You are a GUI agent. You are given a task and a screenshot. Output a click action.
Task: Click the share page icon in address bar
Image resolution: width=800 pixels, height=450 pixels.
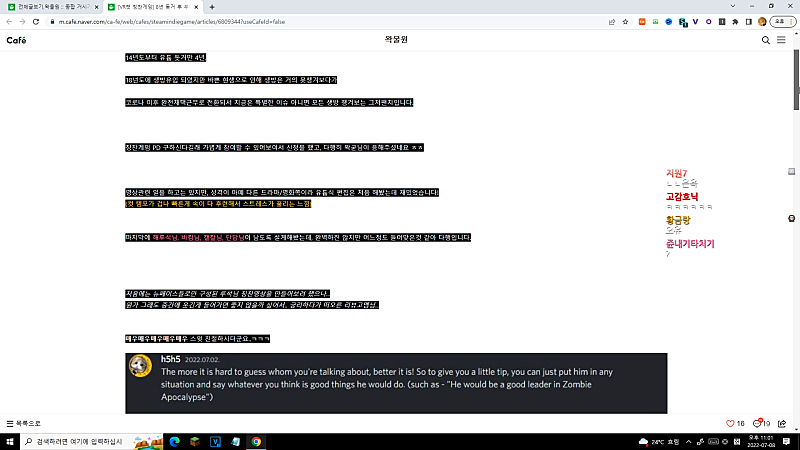[x=612, y=22]
